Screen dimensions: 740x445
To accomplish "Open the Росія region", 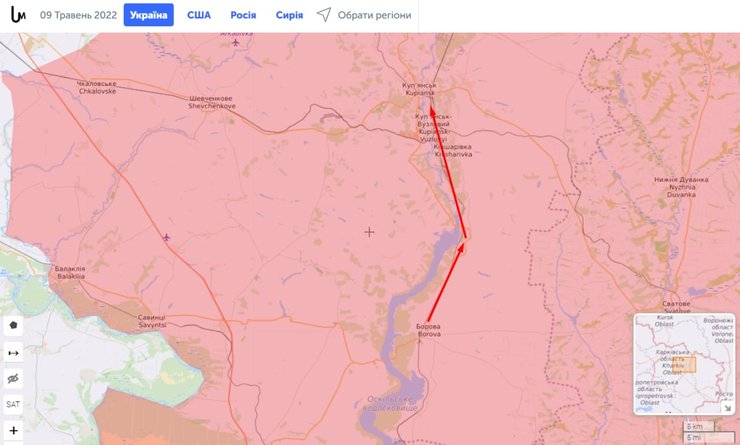I will (x=243, y=15).
